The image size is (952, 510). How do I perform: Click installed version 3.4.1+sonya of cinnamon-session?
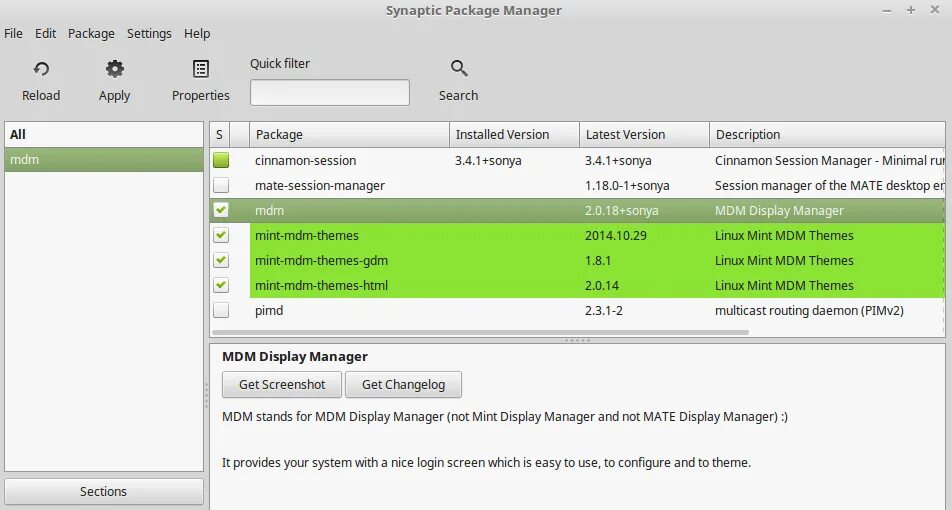488,160
